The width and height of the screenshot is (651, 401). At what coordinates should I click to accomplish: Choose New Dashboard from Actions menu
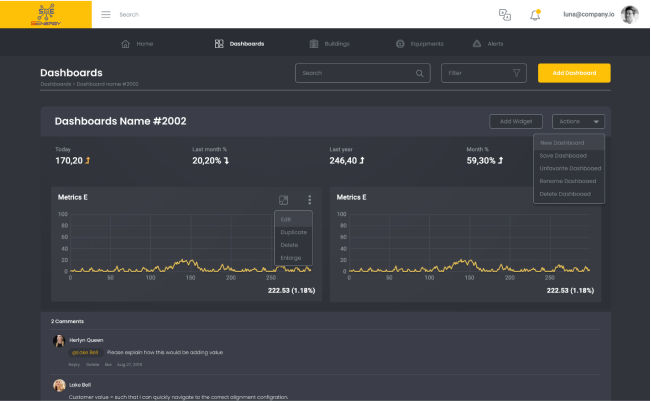[569, 143]
